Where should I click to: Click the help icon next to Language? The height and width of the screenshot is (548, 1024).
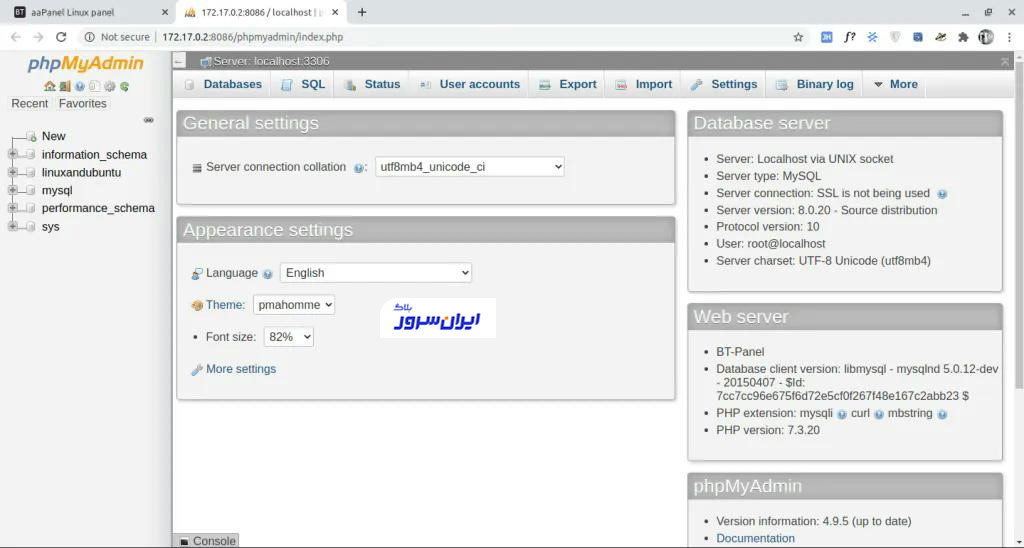point(267,274)
